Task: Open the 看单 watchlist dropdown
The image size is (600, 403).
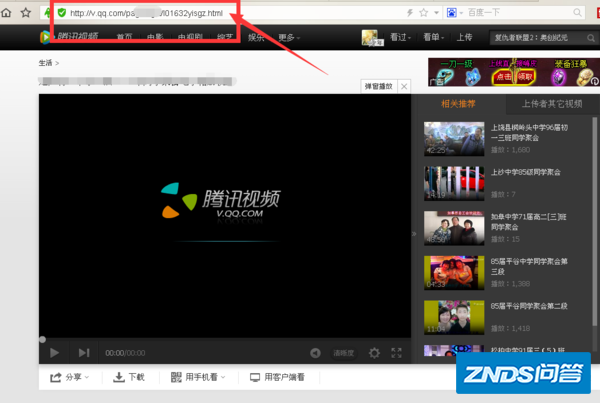Action: pos(434,37)
